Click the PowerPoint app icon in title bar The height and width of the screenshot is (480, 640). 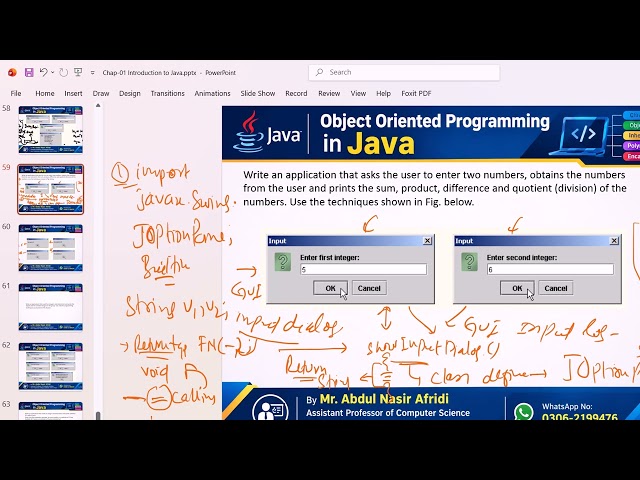[x=12, y=73]
